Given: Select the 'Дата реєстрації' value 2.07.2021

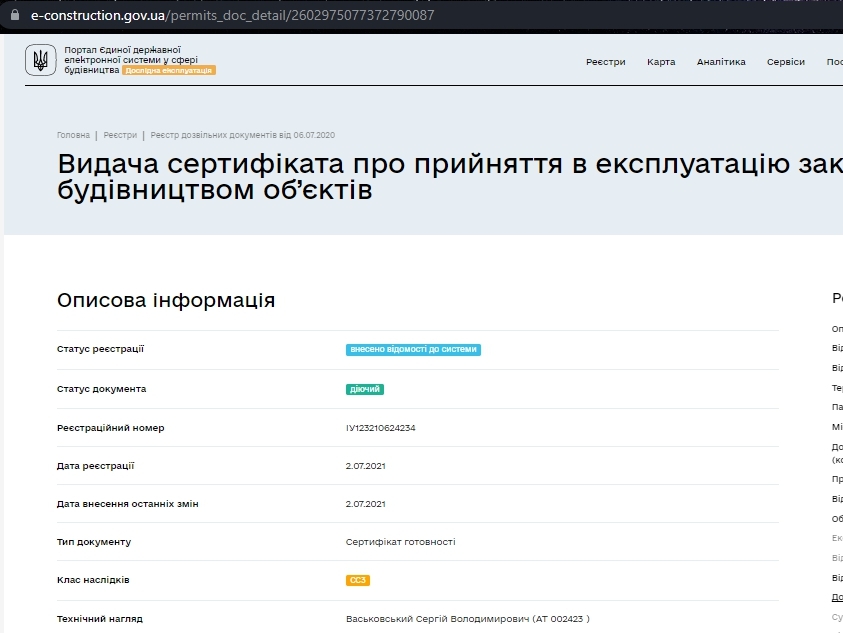Looking at the screenshot, I should pos(366,466).
